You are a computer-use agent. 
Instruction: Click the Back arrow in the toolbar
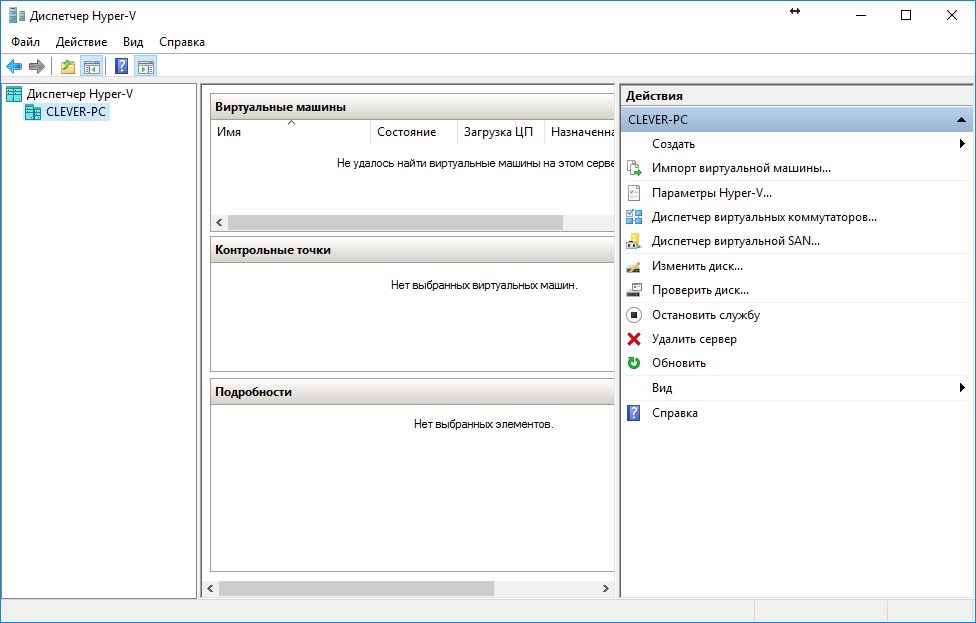[x=14, y=67]
